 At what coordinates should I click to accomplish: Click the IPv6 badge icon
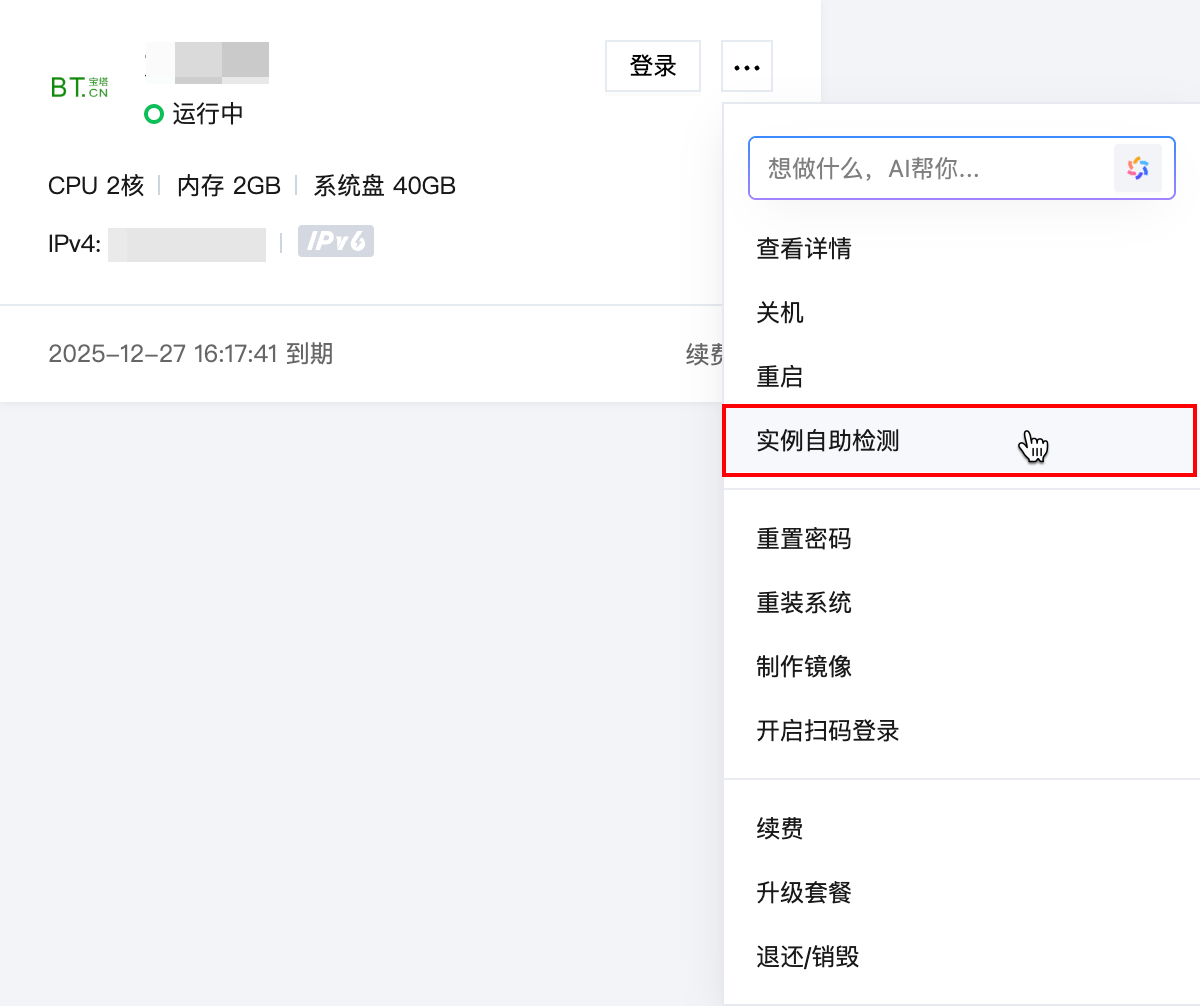[x=336, y=242]
